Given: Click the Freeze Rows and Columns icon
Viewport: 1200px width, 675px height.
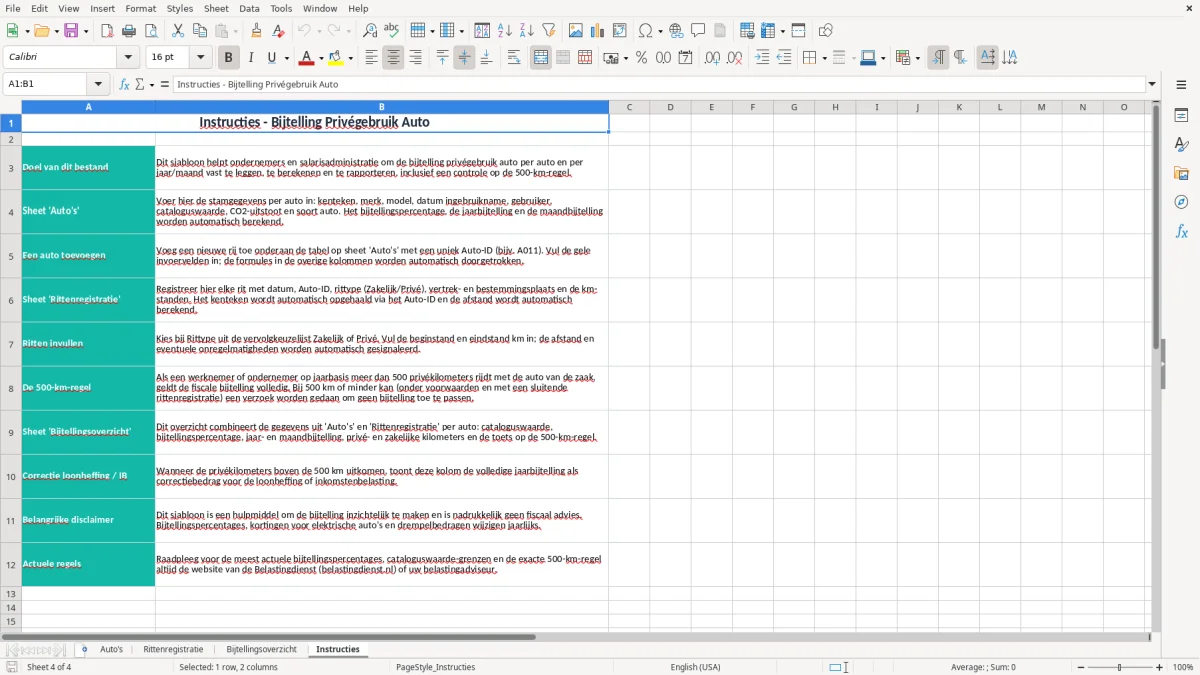Looking at the screenshot, I should [x=768, y=31].
